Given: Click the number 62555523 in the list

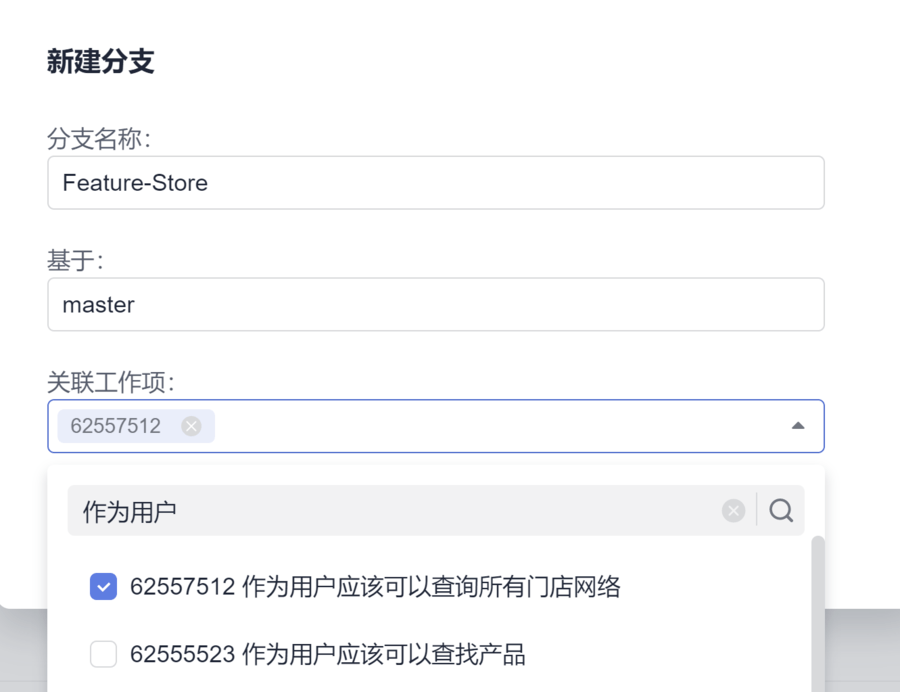Looking at the screenshot, I should (183, 655).
